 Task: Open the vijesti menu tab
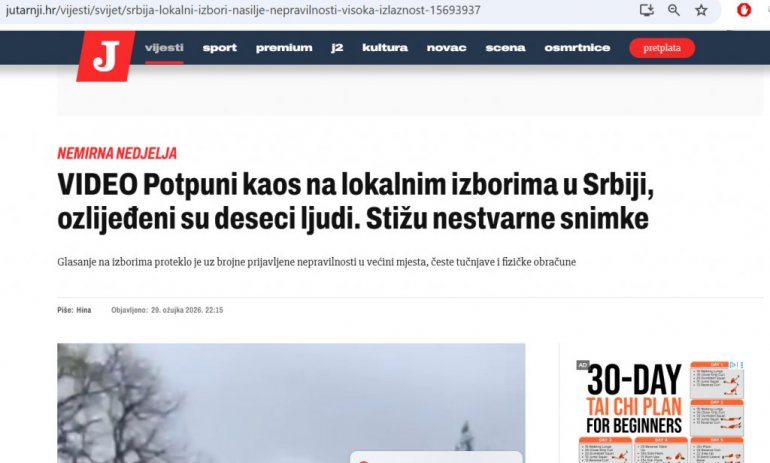tap(164, 48)
